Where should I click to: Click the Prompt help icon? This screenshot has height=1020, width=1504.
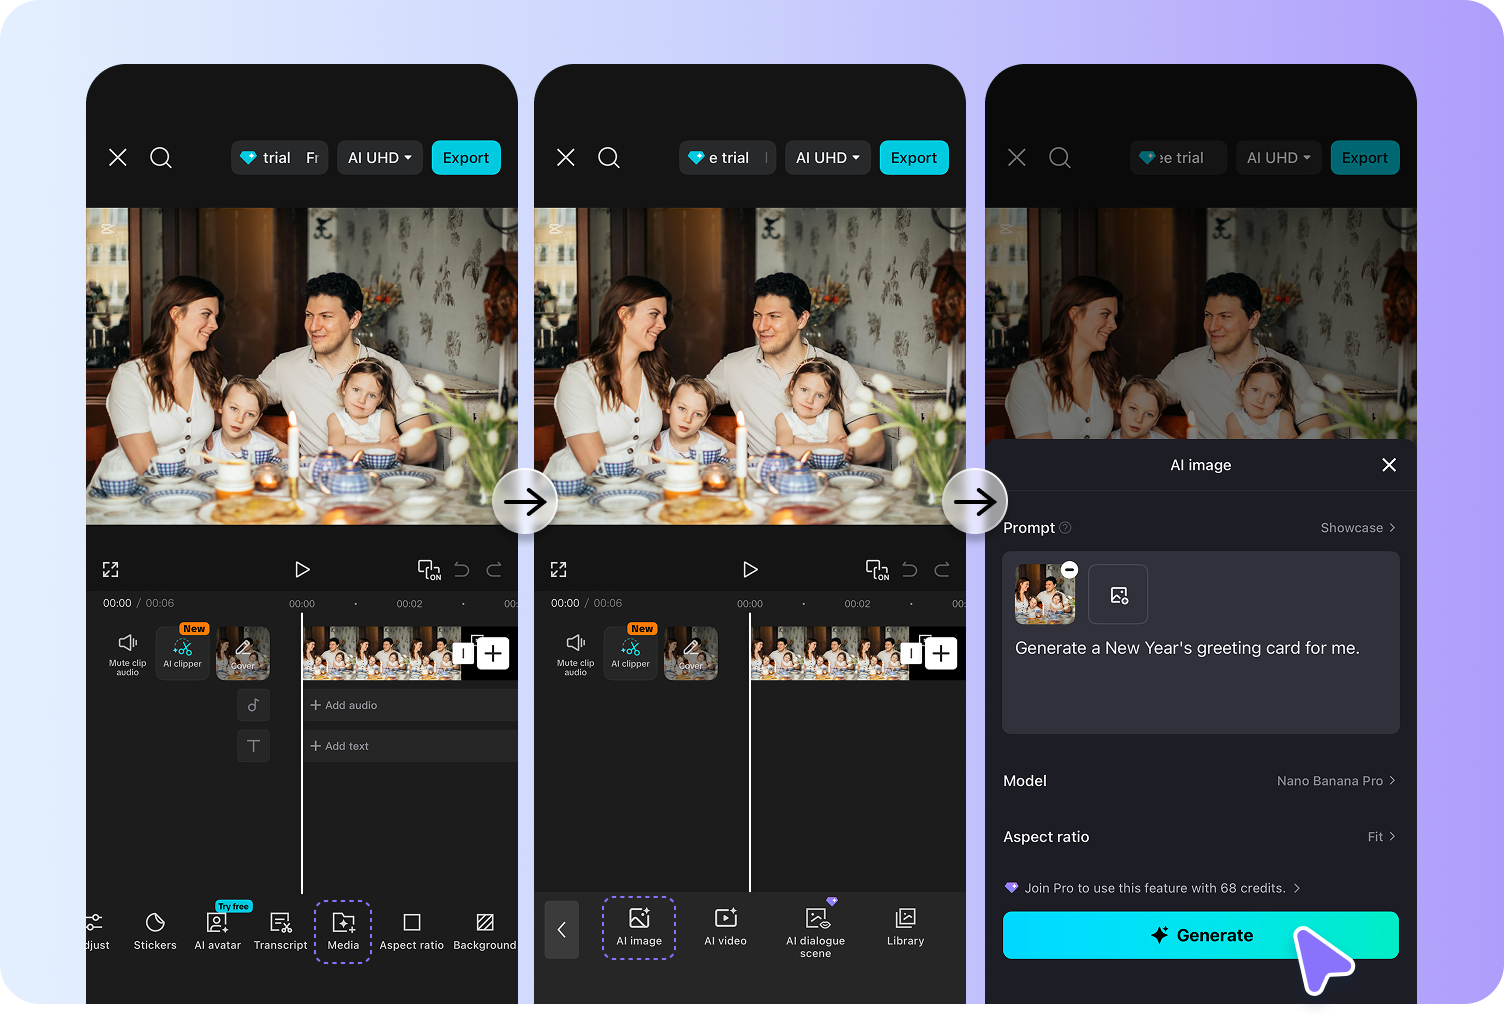point(1065,528)
